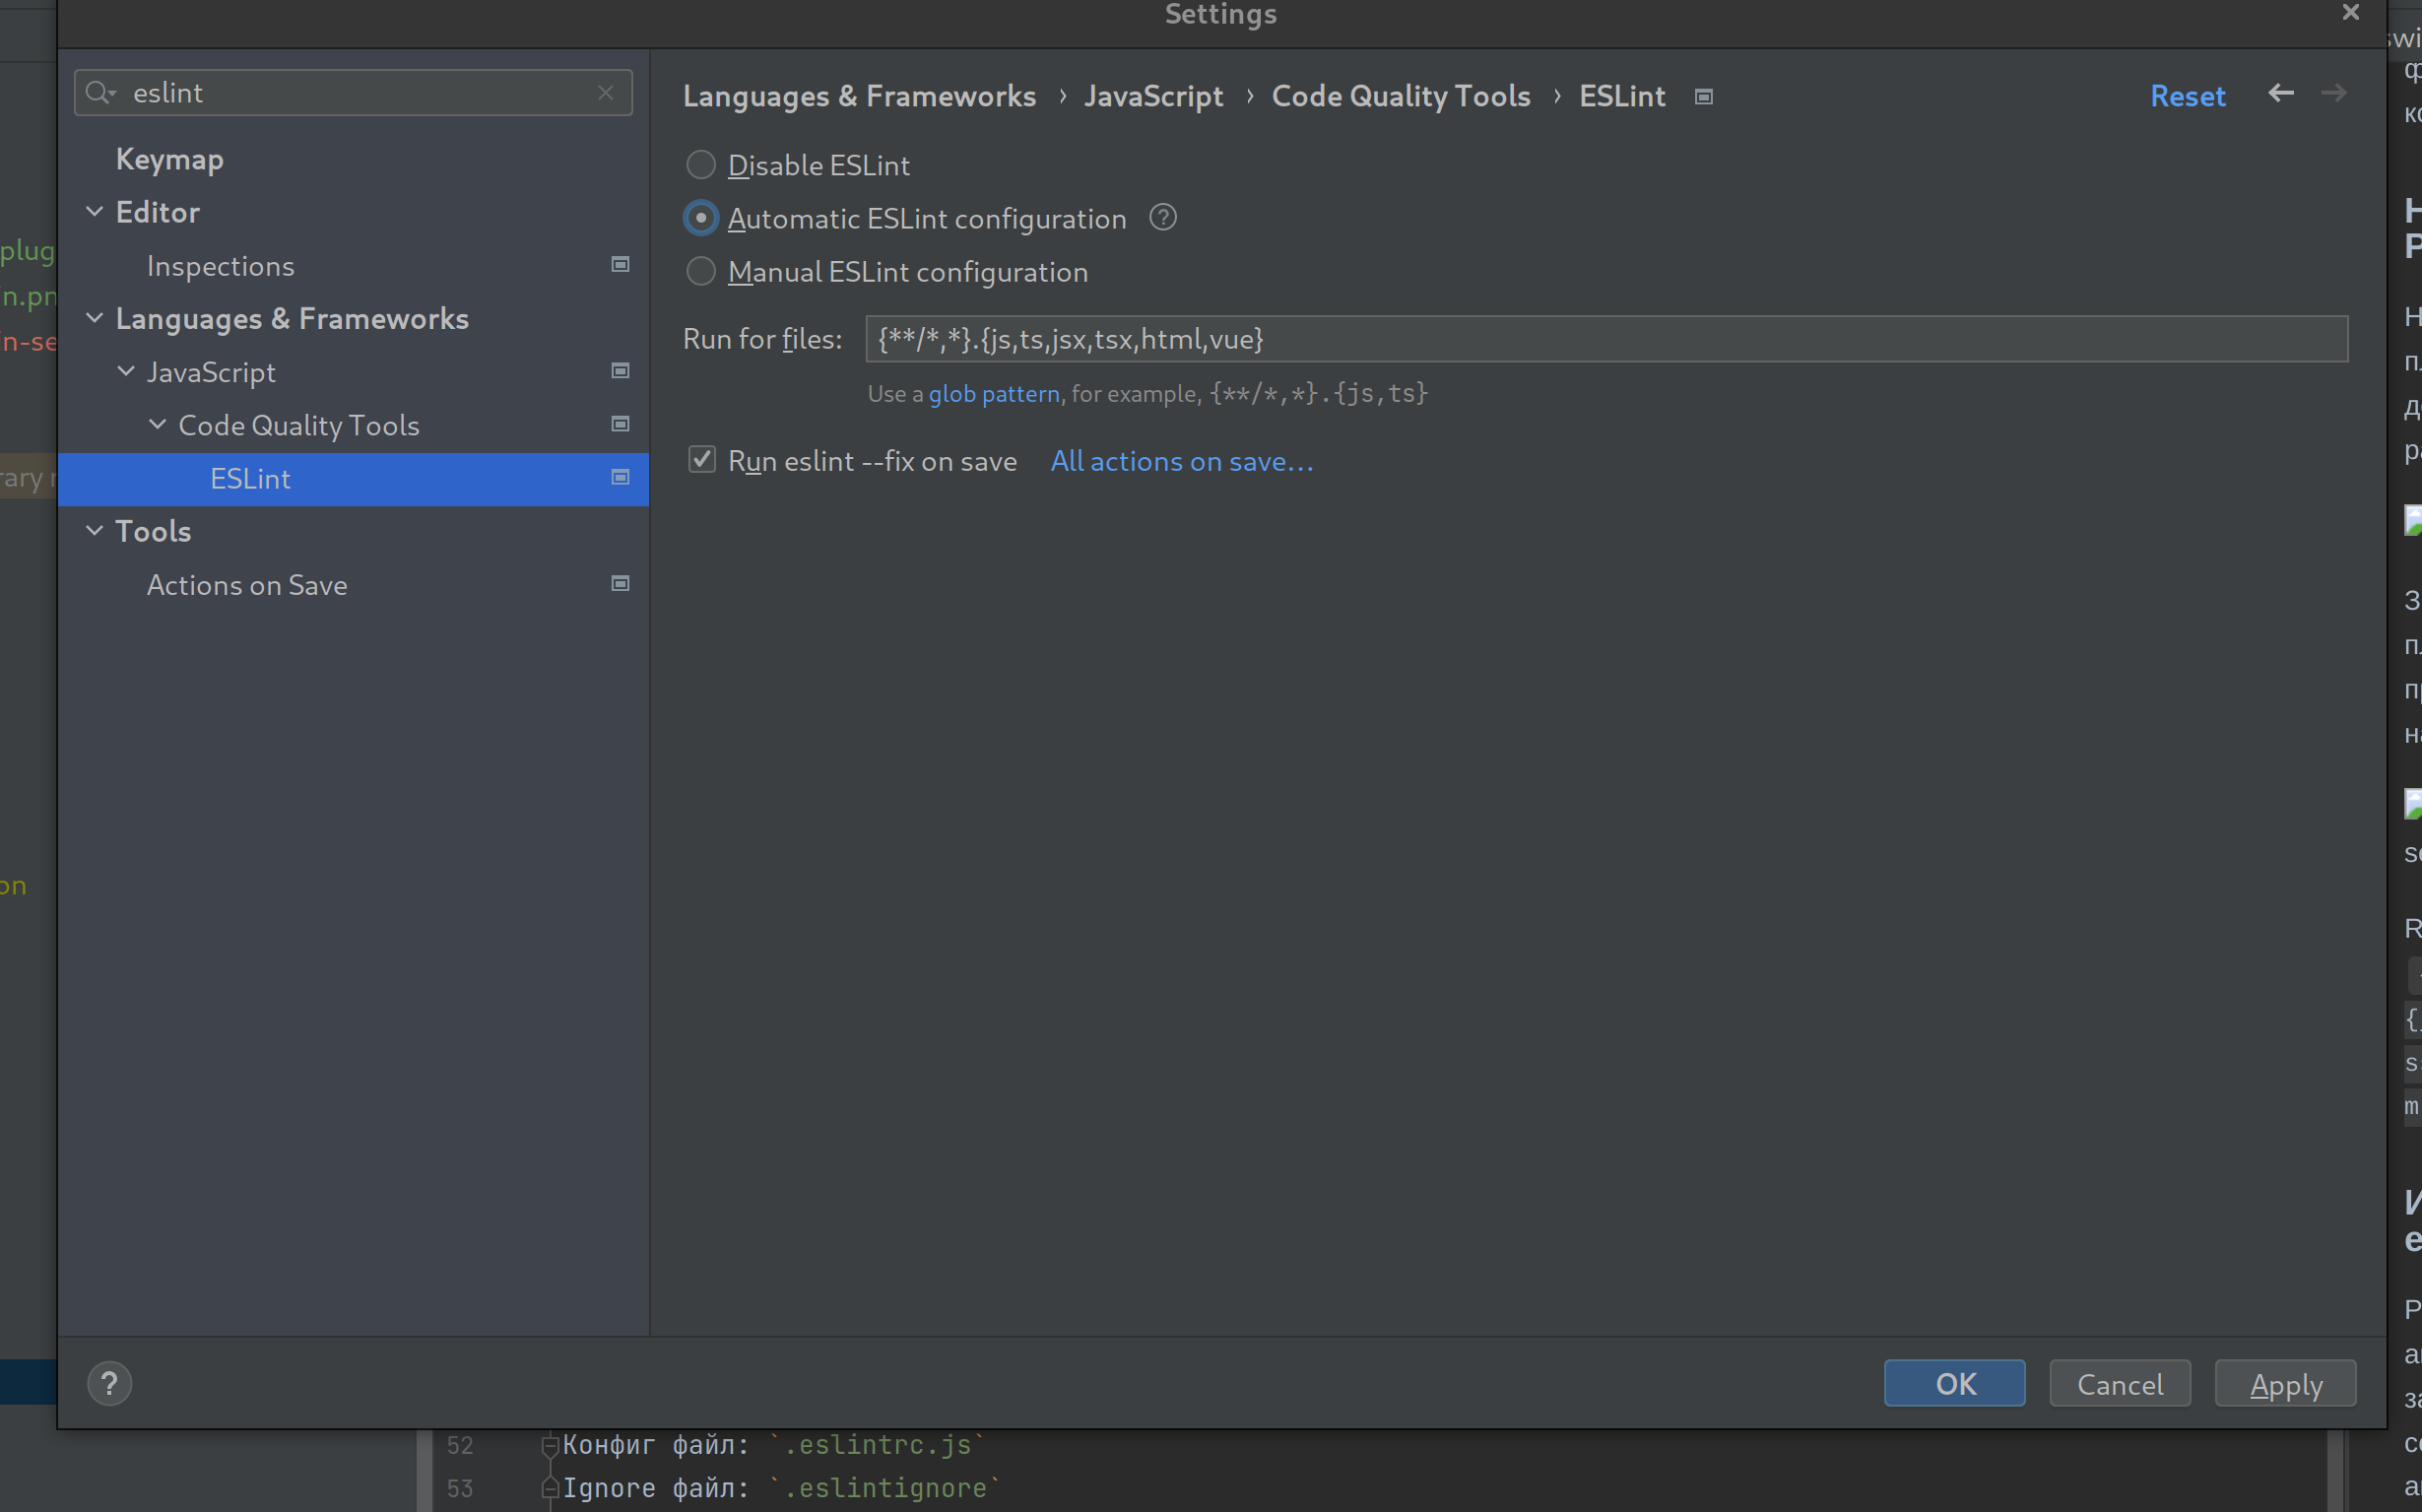Click the help icon beside Automatic ESLint configuration
The height and width of the screenshot is (1512, 2422).
(x=1162, y=217)
